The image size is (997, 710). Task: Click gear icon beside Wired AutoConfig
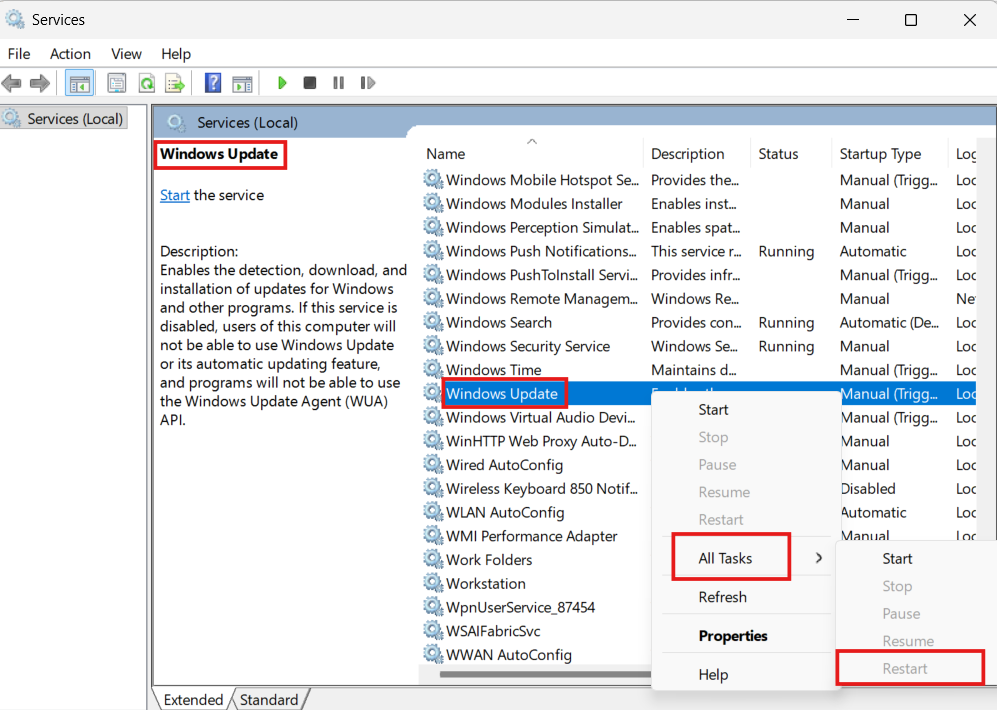[433, 465]
